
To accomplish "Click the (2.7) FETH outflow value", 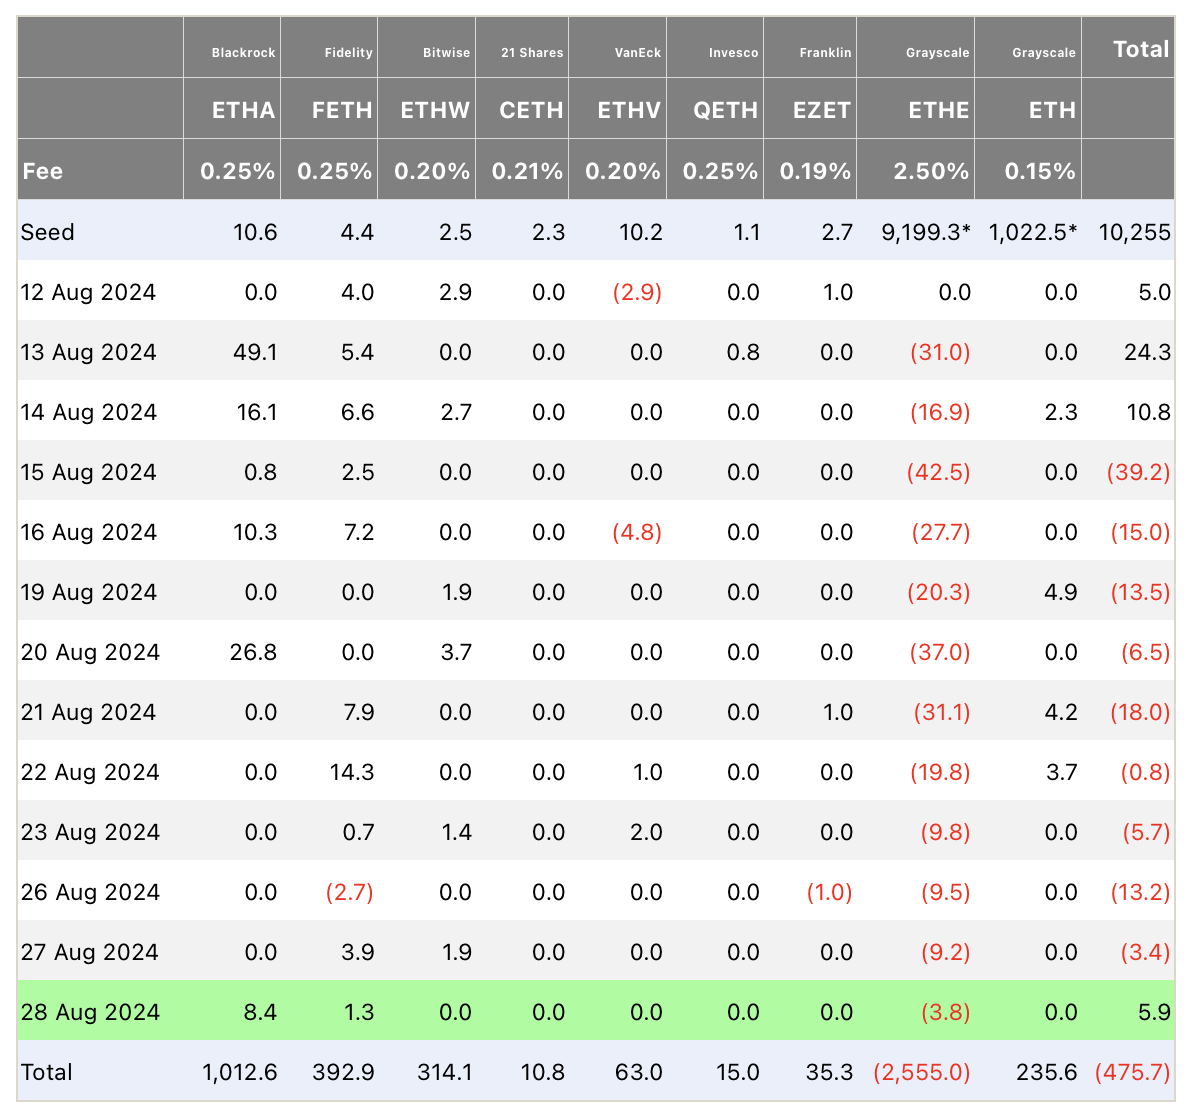I will pos(350,892).
